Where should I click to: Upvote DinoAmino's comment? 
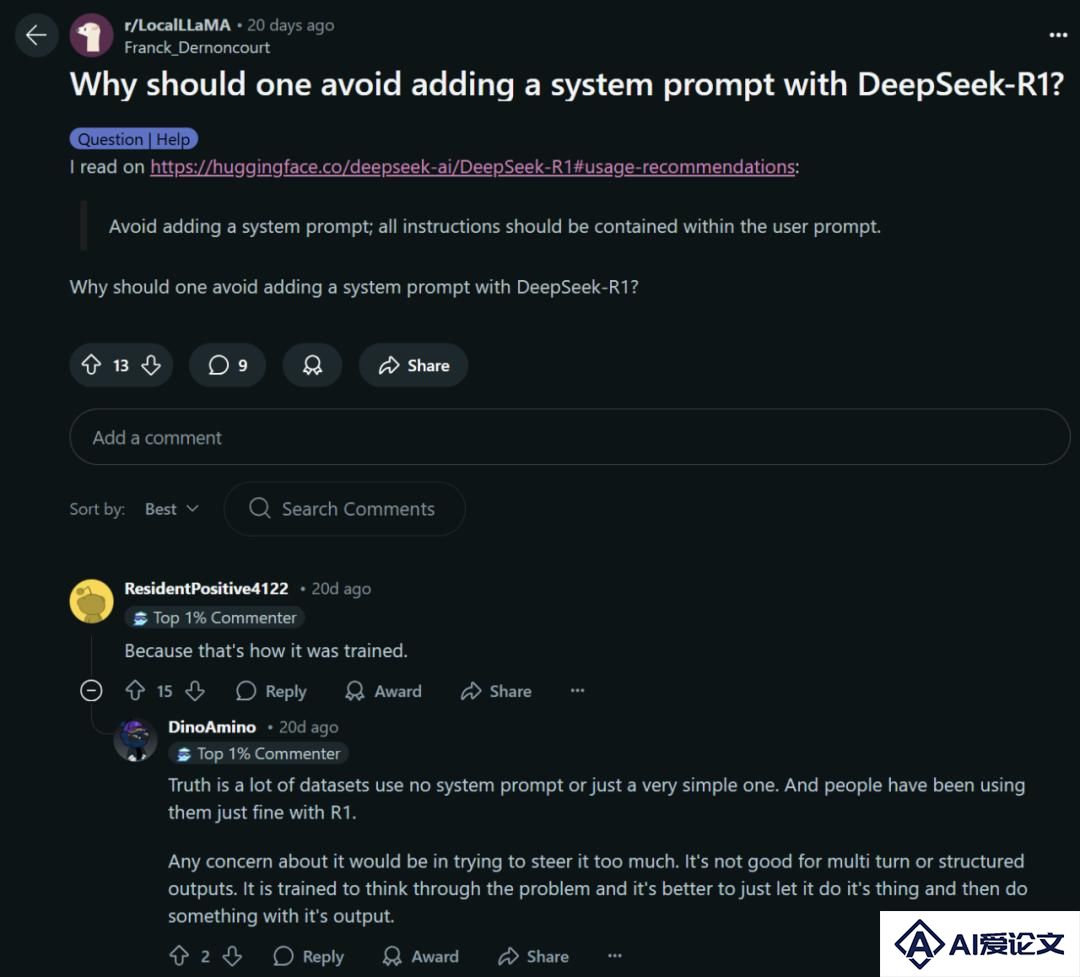pyautogui.click(x=179, y=956)
